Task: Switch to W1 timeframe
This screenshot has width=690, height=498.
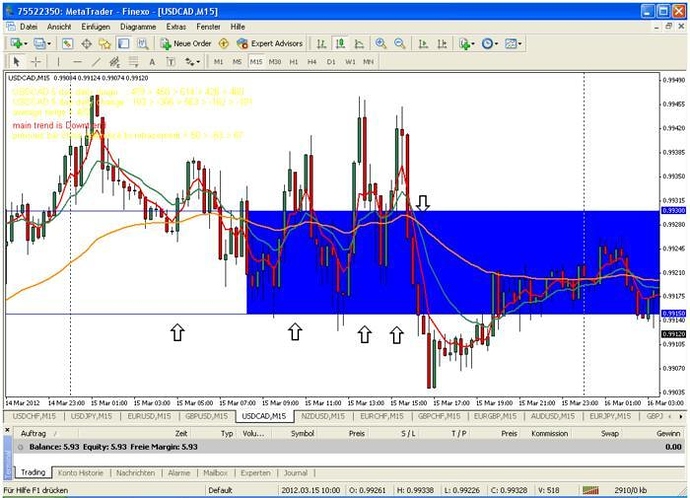Action: pyautogui.click(x=350, y=62)
